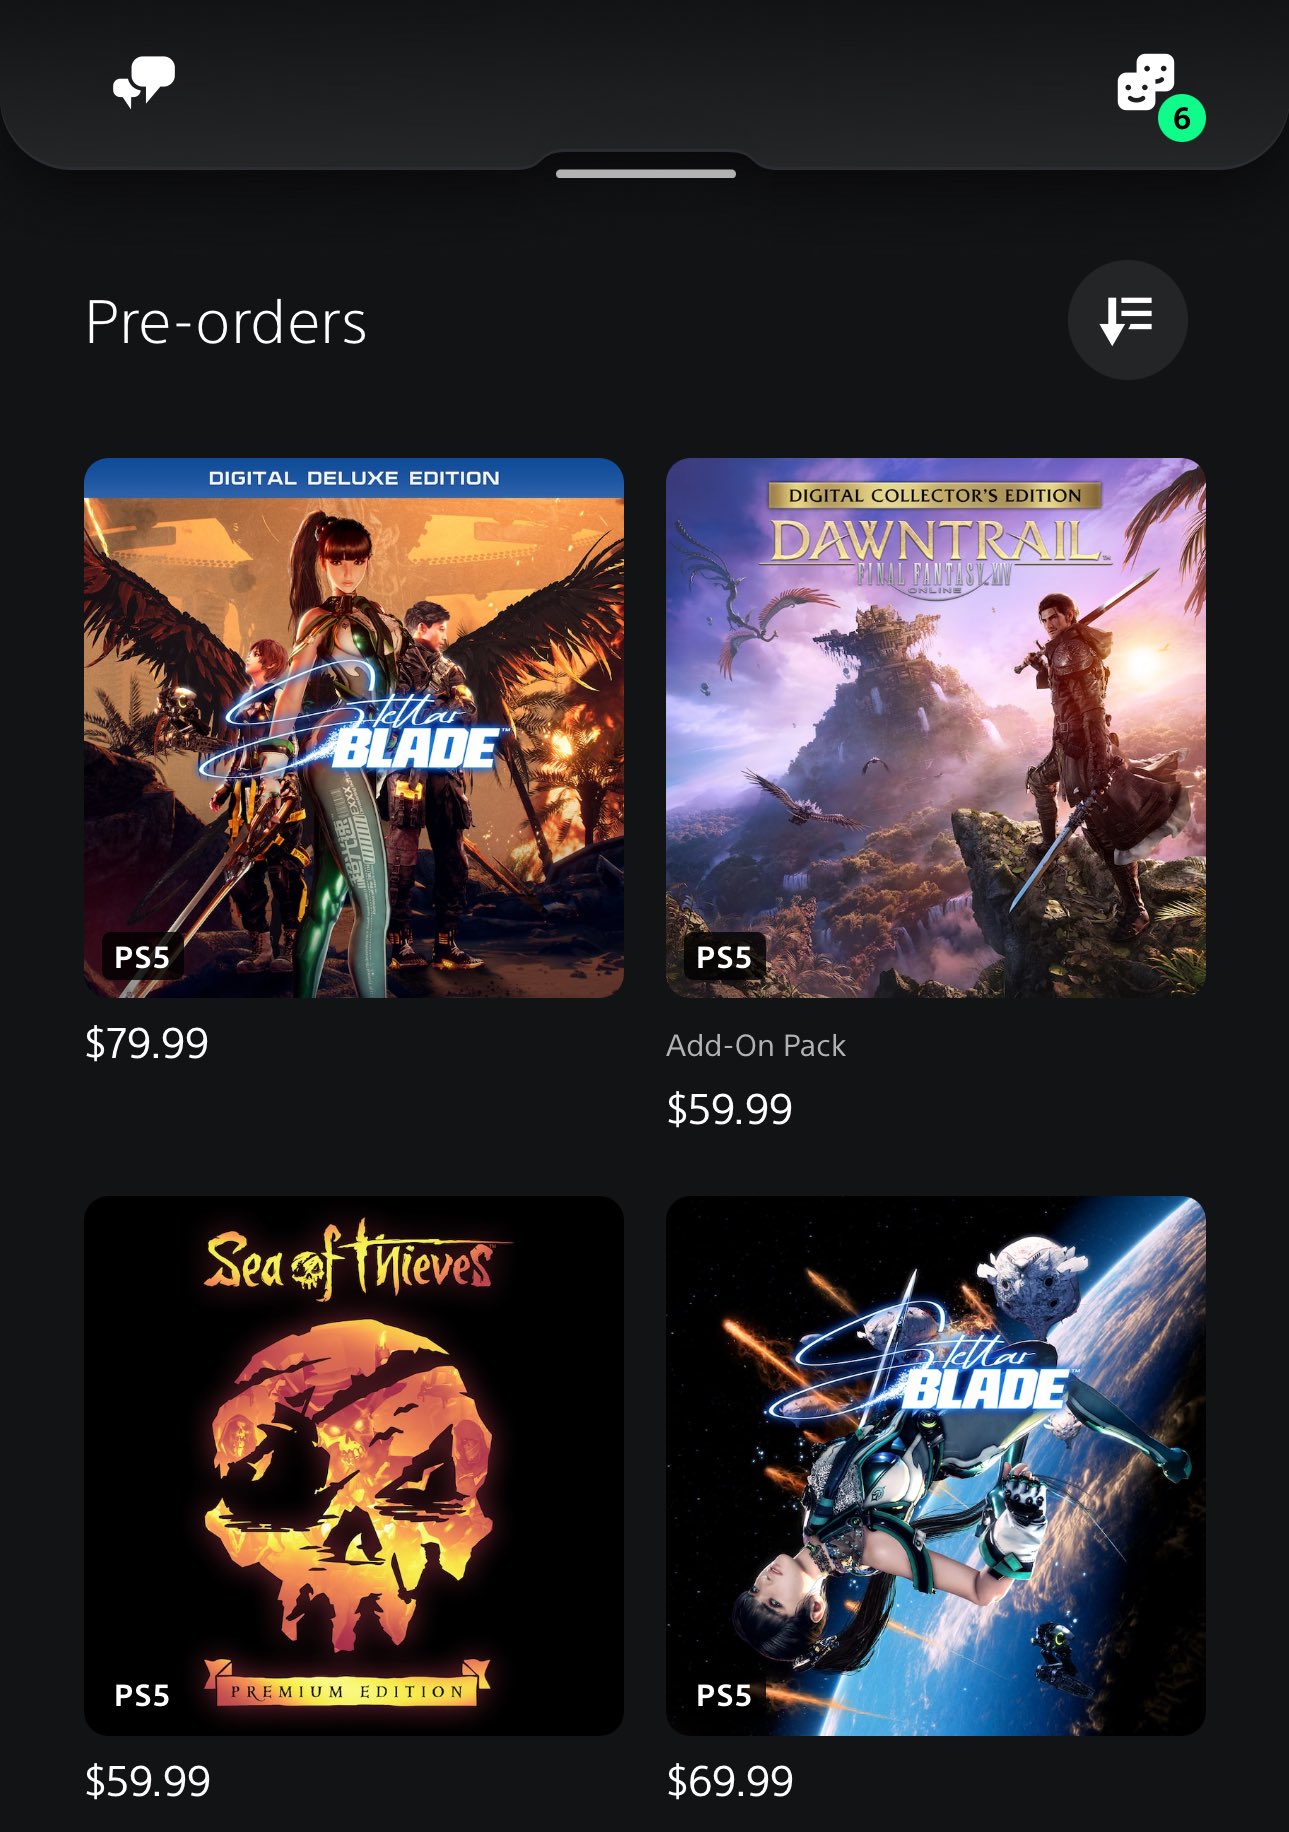Tap the PS5 tag on Dawntrail cover
The width and height of the screenshot is (1289, 1832).
tap(724, 957)
